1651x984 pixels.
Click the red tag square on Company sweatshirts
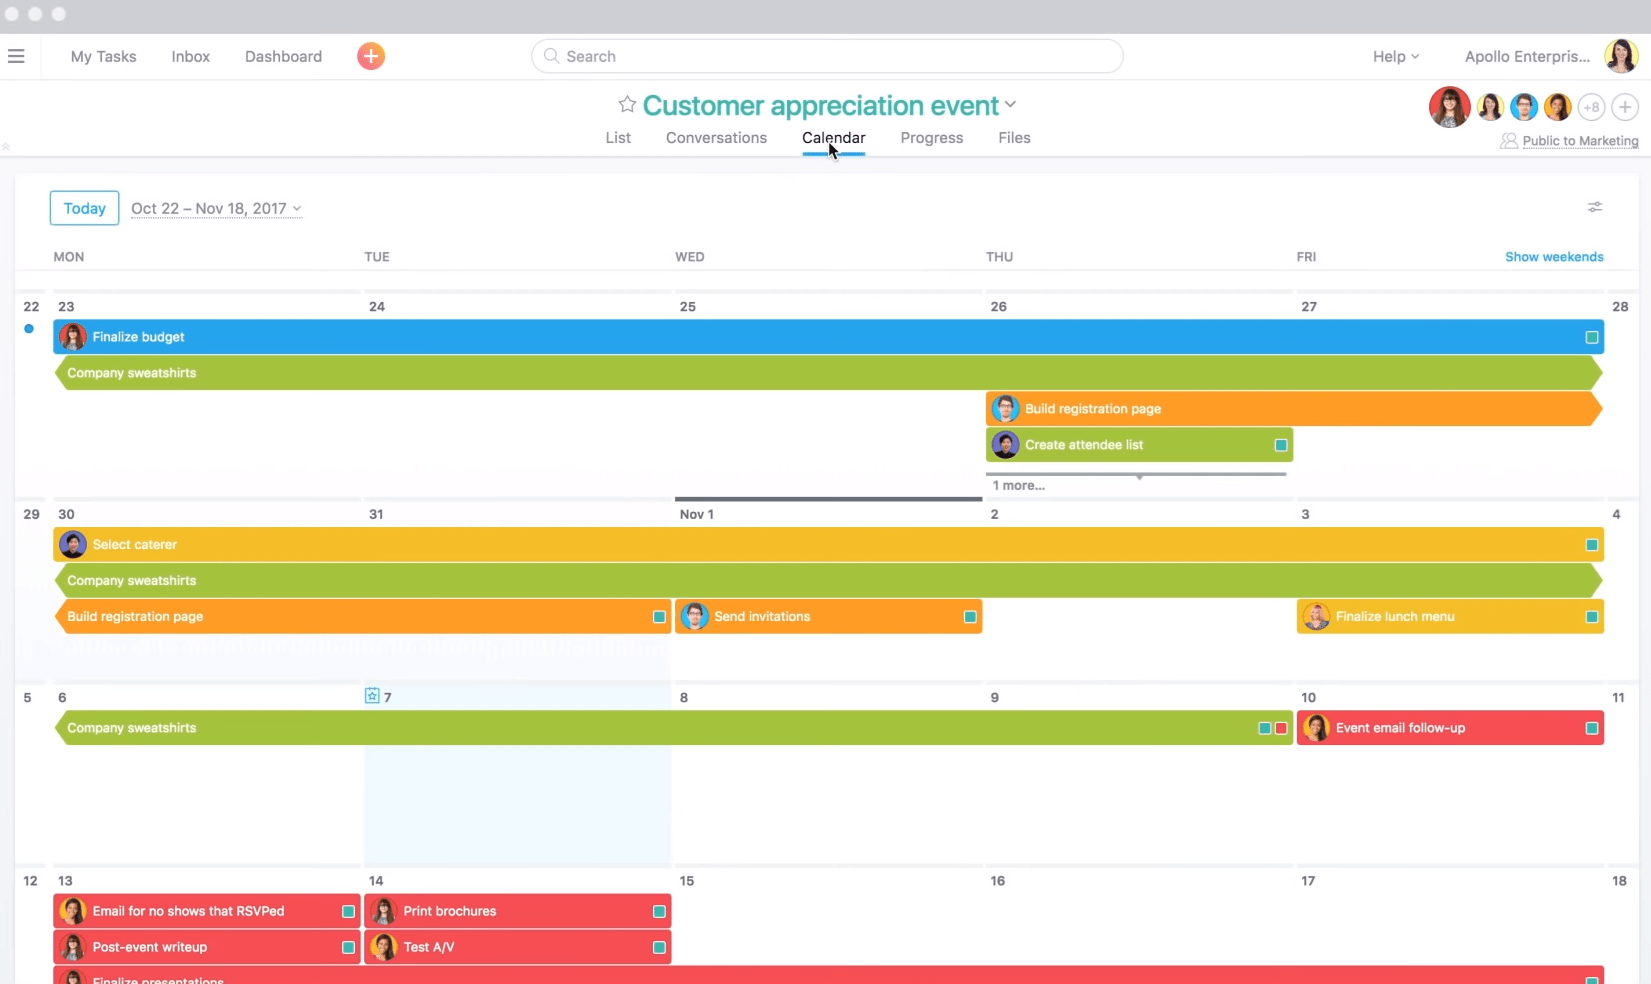tap(1281, 728)
